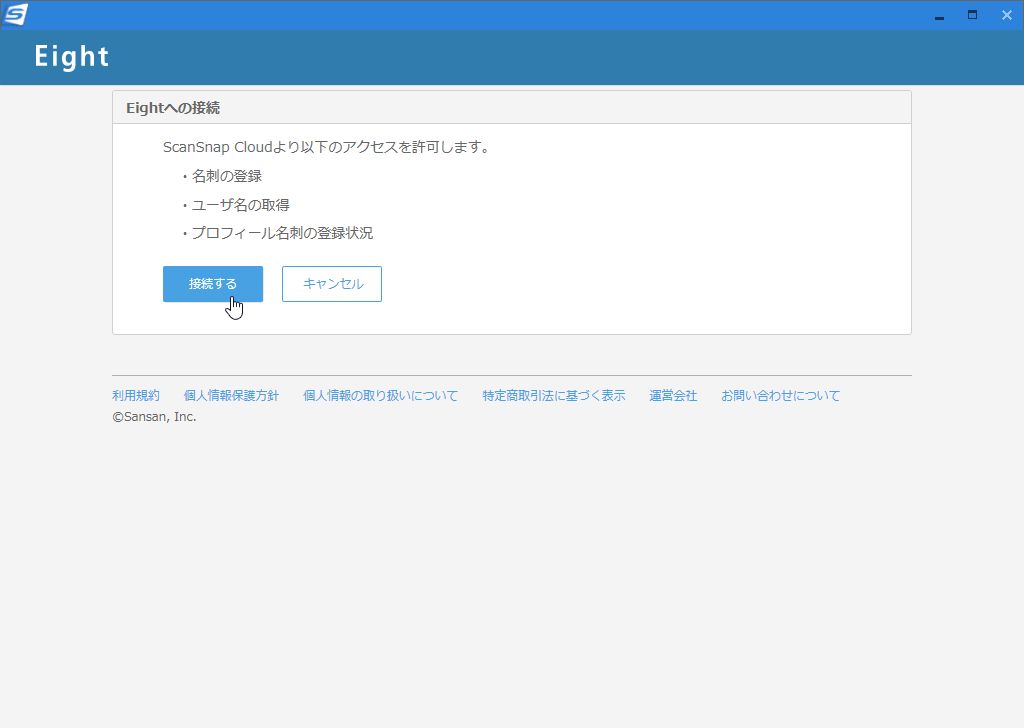Open the お問い合わせについて contact link

(780, 396)
